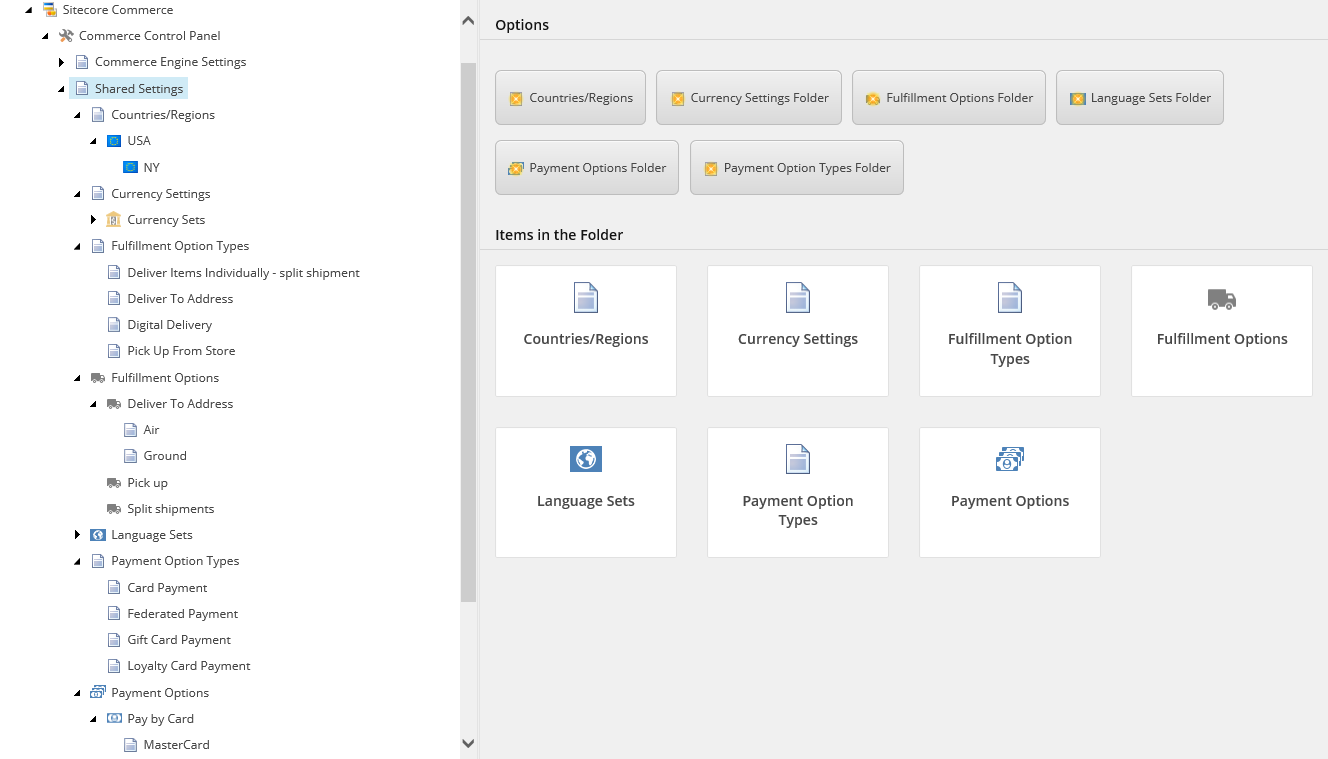The image size is (1328, 759).
Task: Click the globe icon on Language Sets tile
Action: click(586, 459)
